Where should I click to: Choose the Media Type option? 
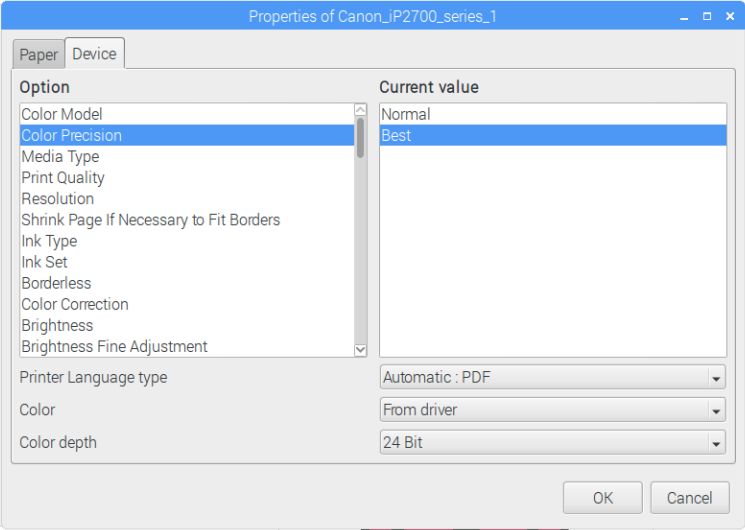click(187, 156)
